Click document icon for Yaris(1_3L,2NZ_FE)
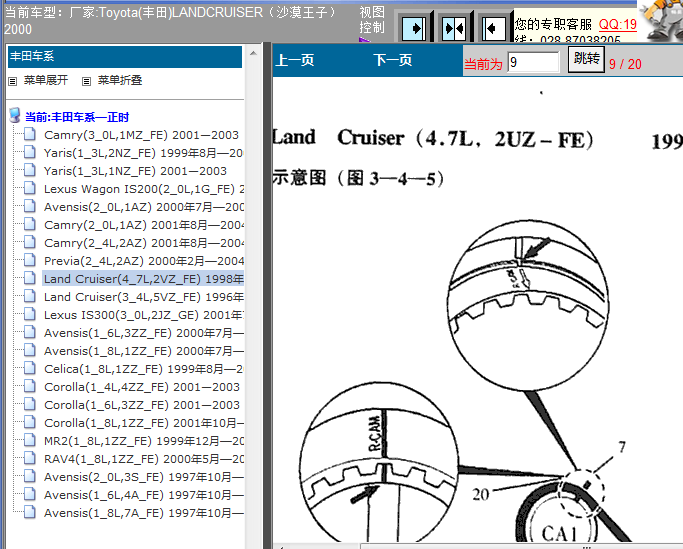683x549 pixels. 30,152
